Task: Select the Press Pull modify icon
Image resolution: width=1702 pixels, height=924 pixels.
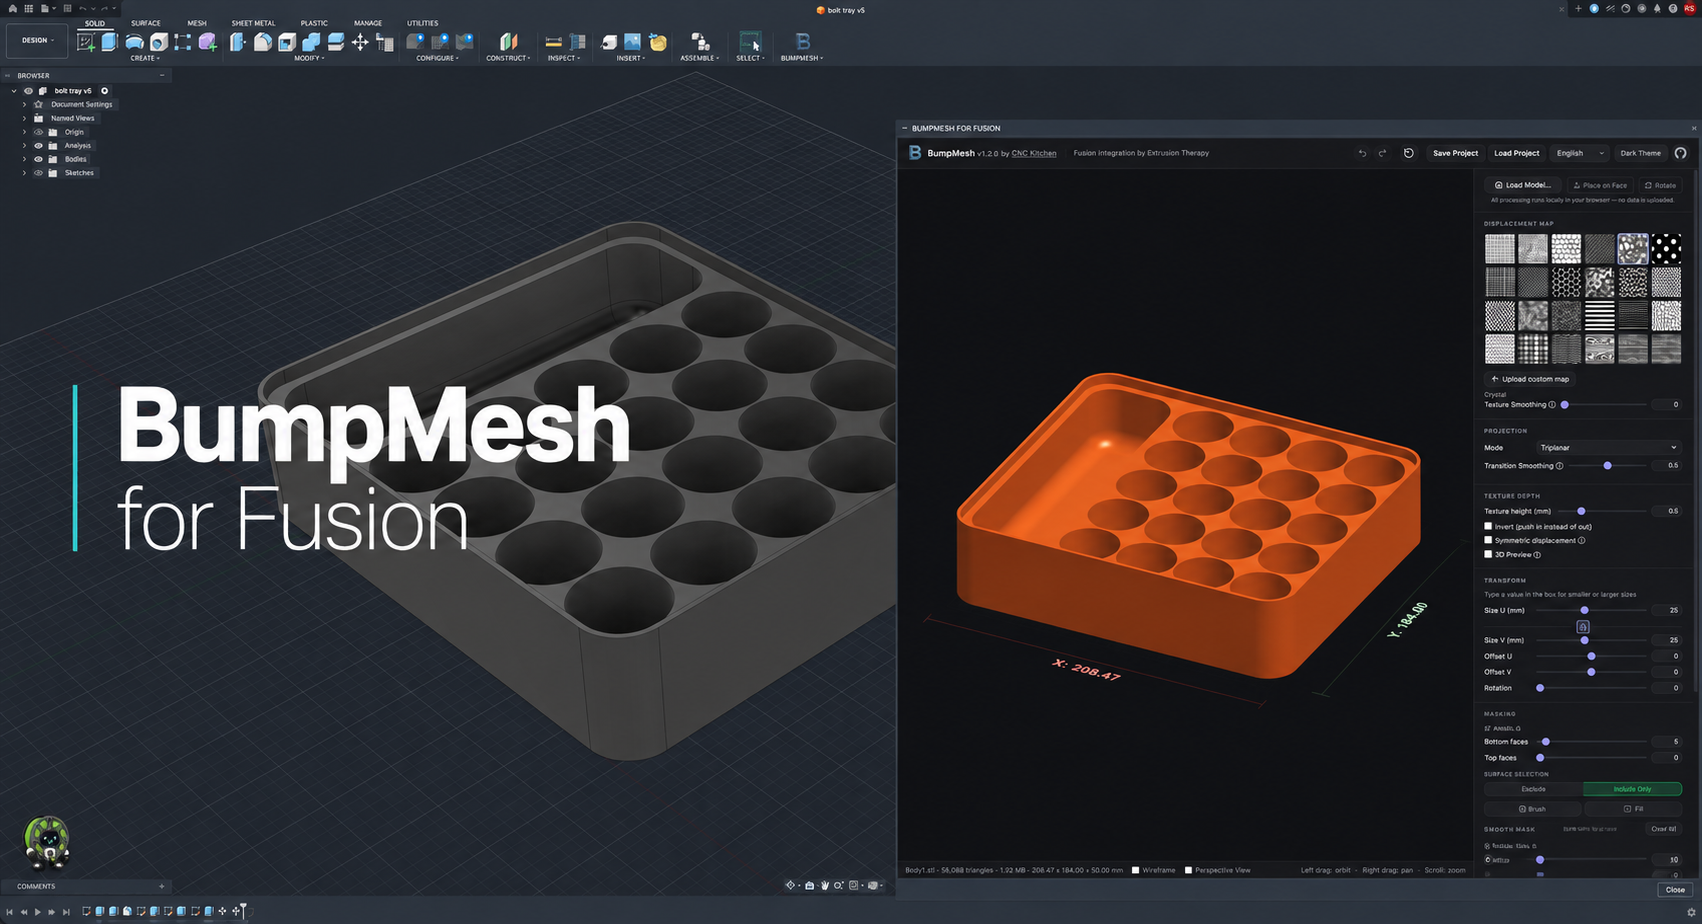Action: [x=238, y=42]
